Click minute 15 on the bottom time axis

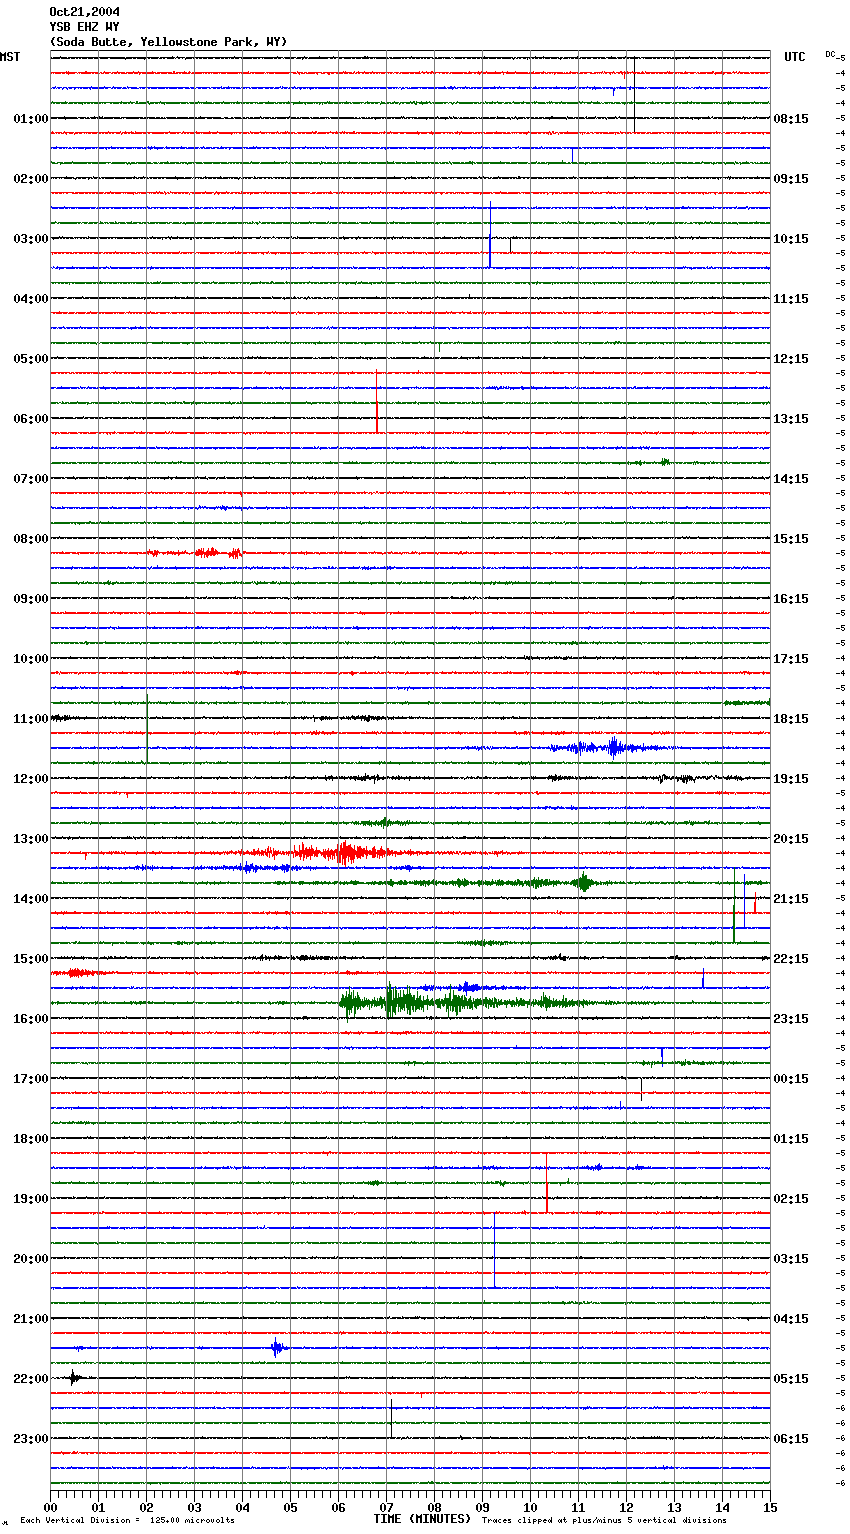[770, 1508]
